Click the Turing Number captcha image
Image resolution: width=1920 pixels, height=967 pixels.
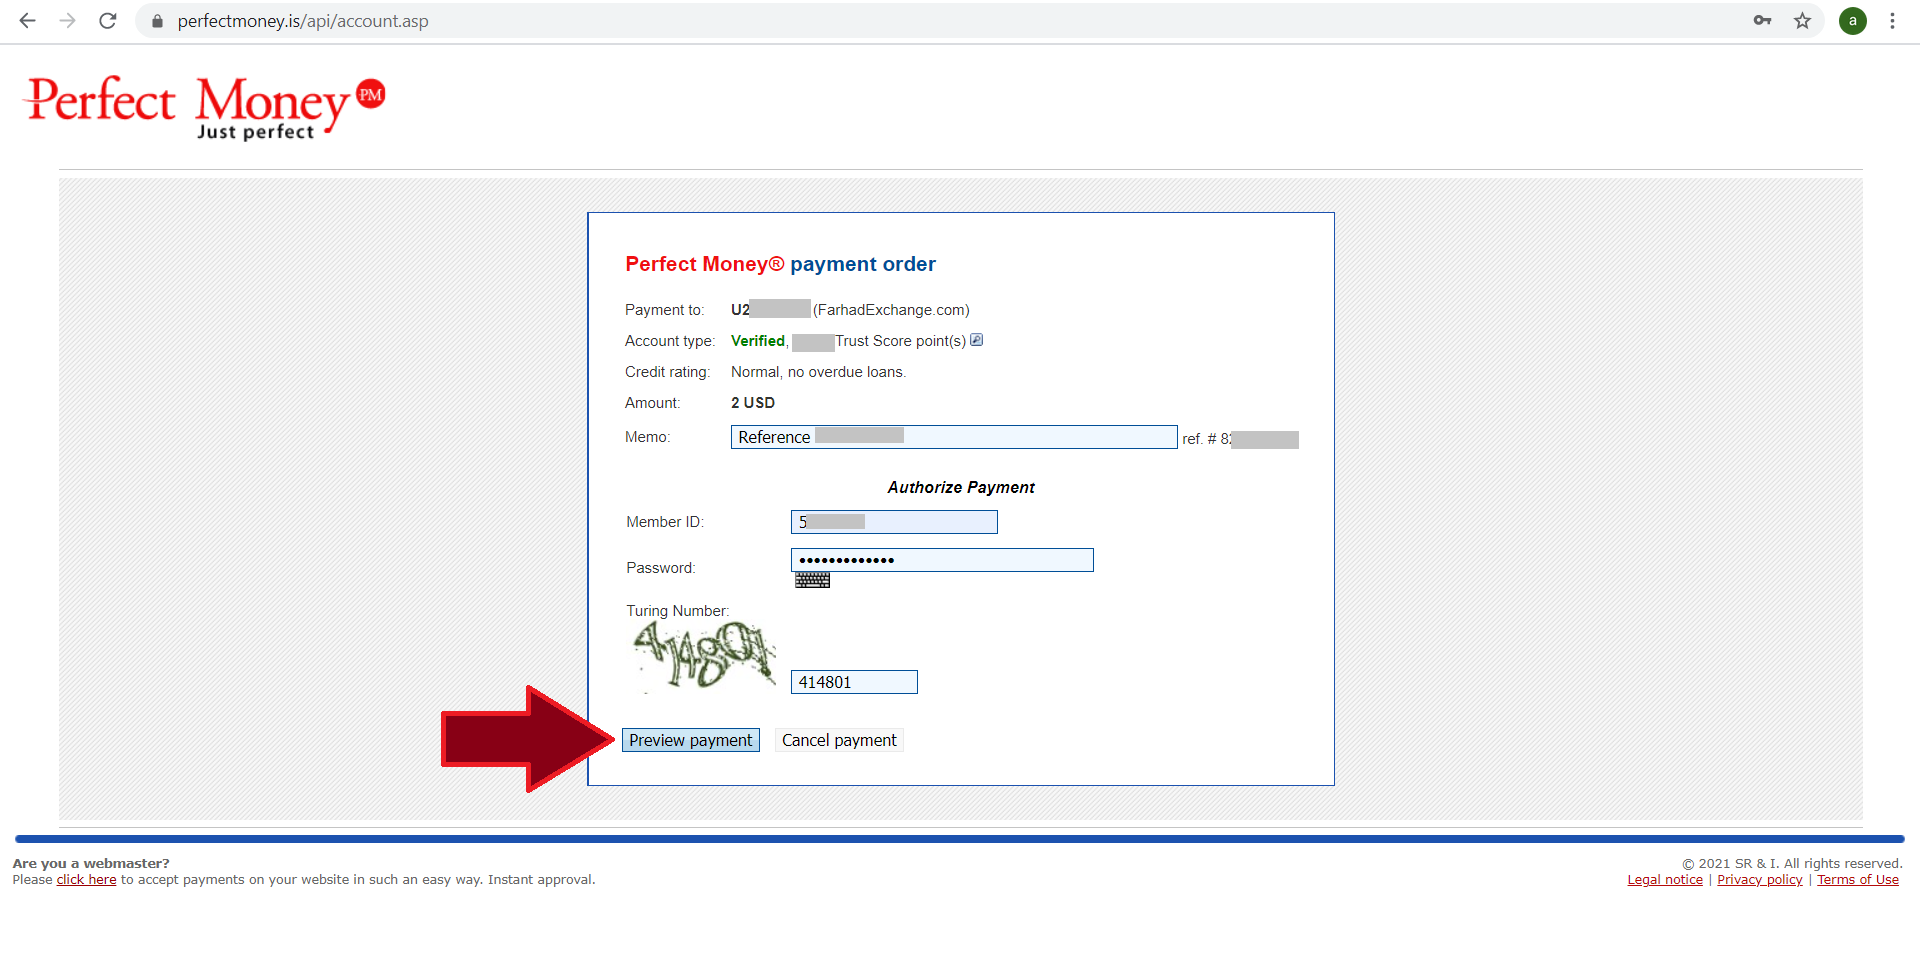tap(704, 656)
